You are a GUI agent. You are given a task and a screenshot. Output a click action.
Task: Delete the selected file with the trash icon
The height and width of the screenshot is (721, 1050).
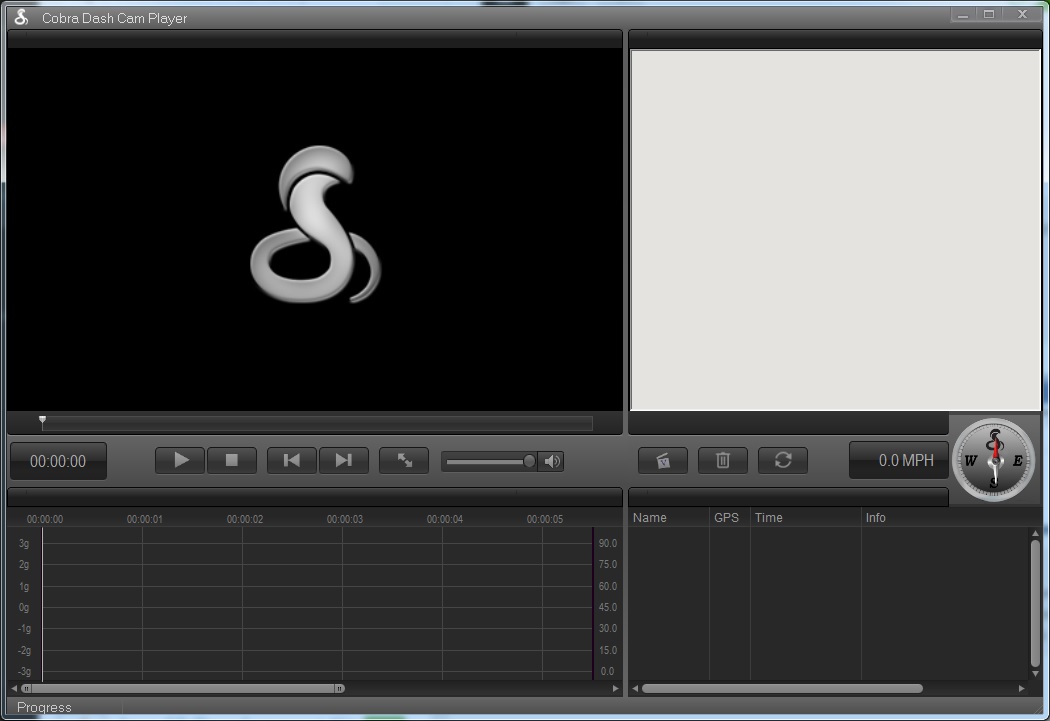[x=723, y=460]
